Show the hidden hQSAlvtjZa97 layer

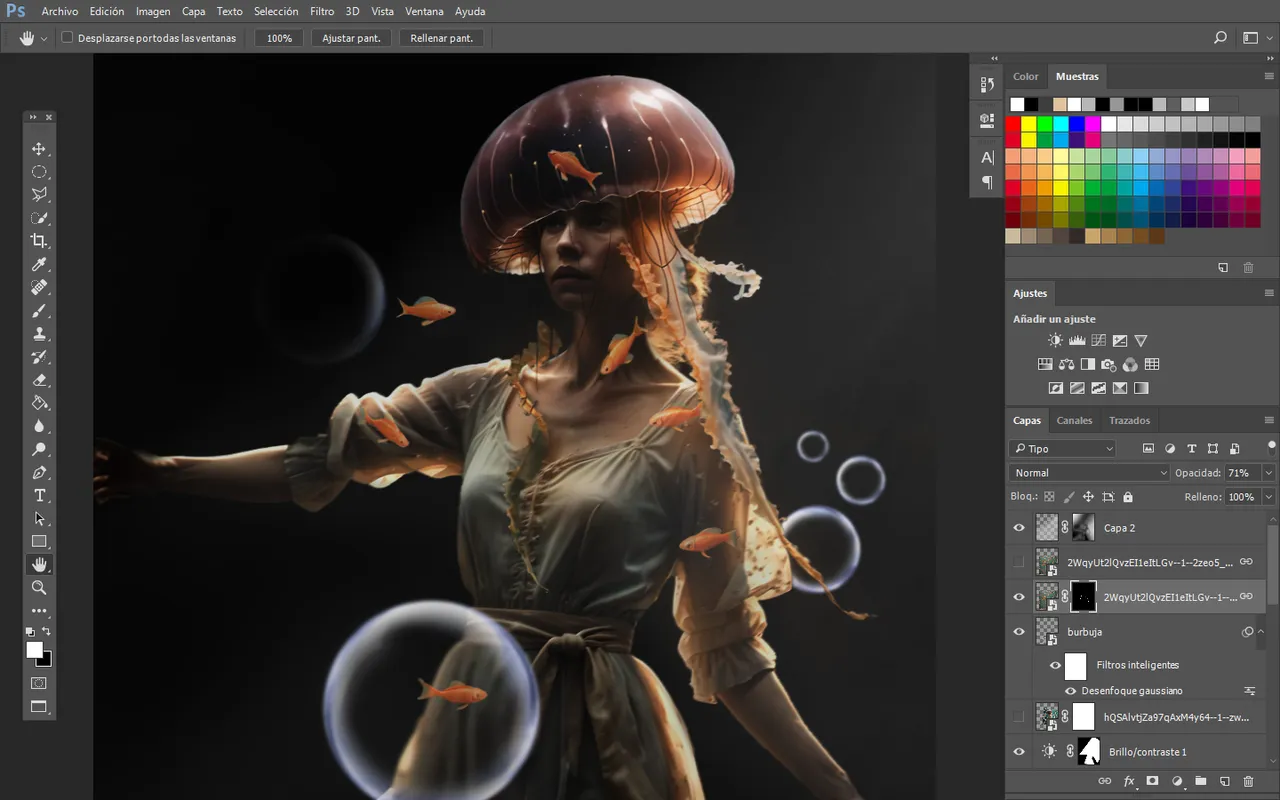click(x=1019, y=717)
